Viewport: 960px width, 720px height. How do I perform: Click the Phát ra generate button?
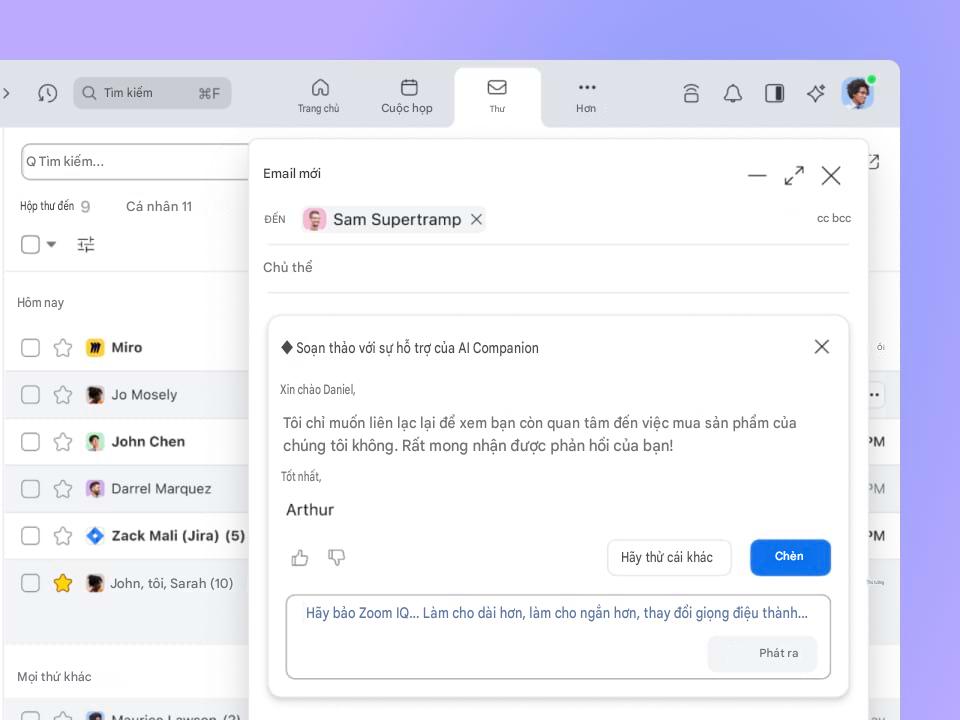(762, 653)
